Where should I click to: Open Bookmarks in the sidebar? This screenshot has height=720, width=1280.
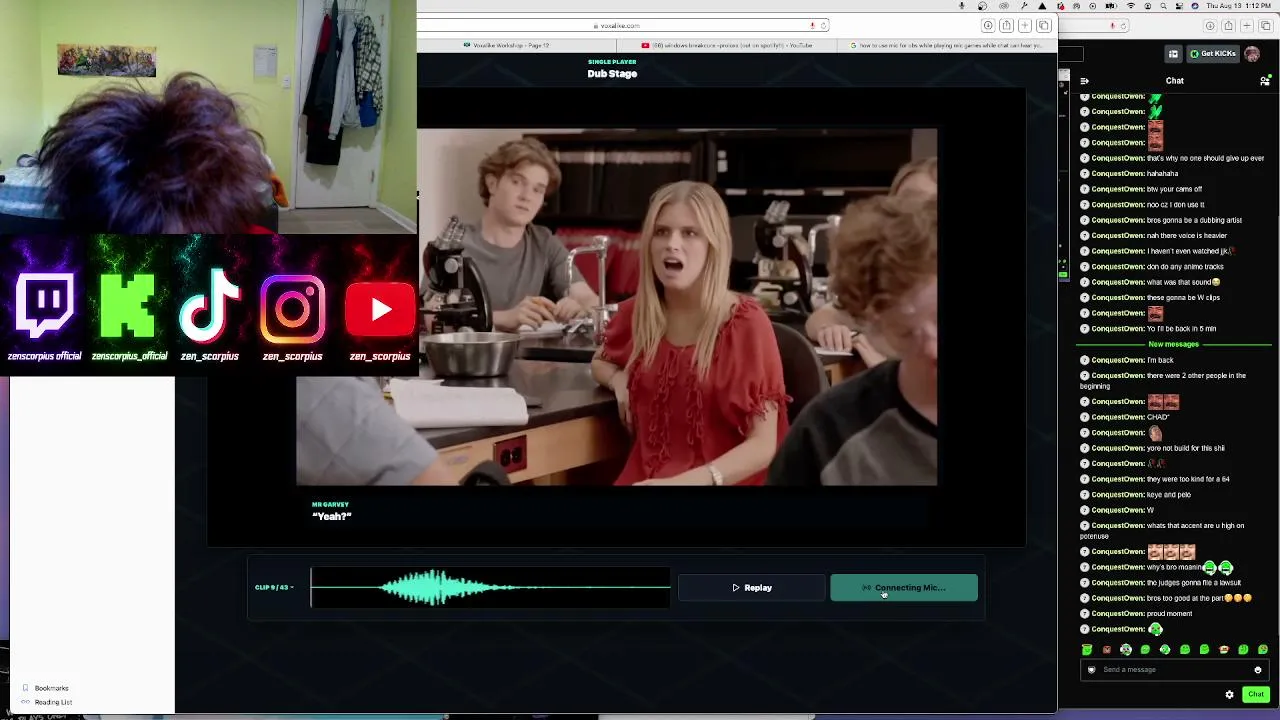51,688
